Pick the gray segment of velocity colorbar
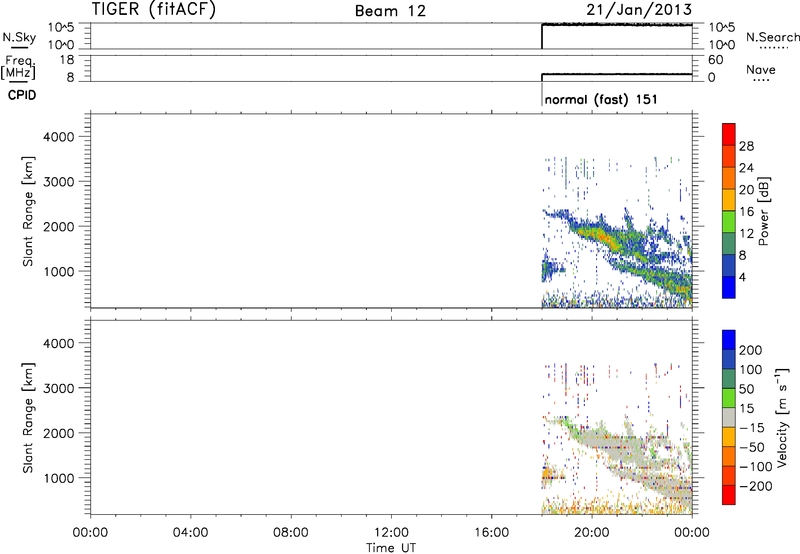This screenshot has width=800, height=554. (x=729, y=418)
